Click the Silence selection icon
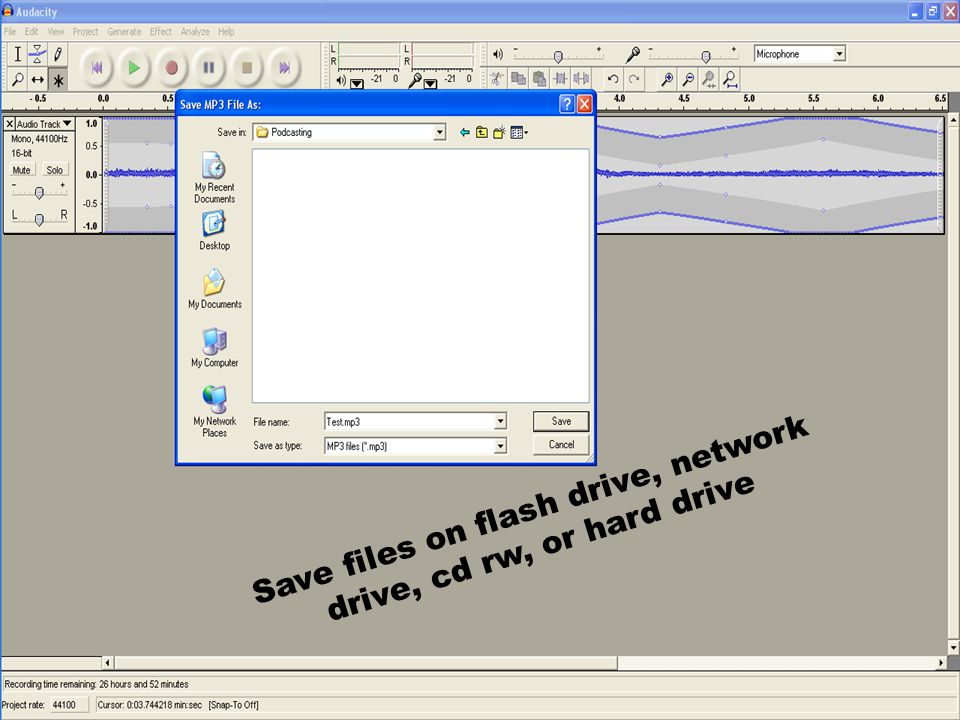The height and width of the screenshot is (720, 960). [x=582, y=78]
